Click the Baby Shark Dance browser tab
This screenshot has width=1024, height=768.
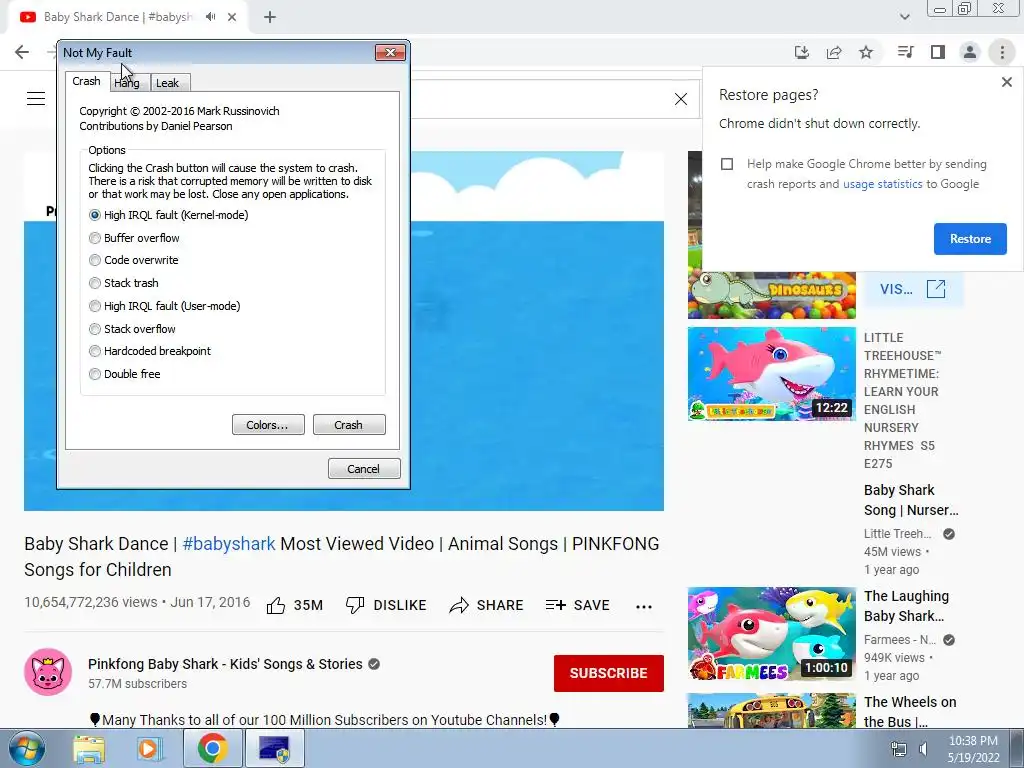pyautogui.click(x=118, y=17)
